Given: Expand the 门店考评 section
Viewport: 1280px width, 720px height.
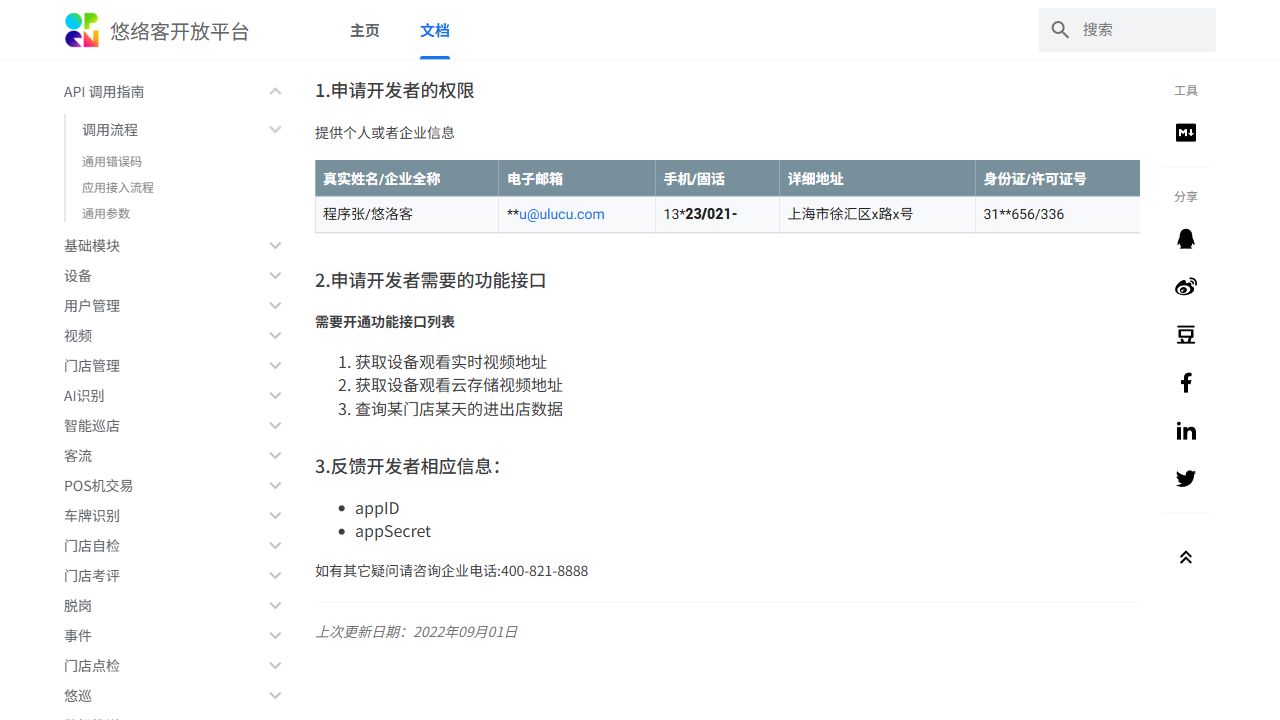Looking at the screenshot, I should [275, 576].
